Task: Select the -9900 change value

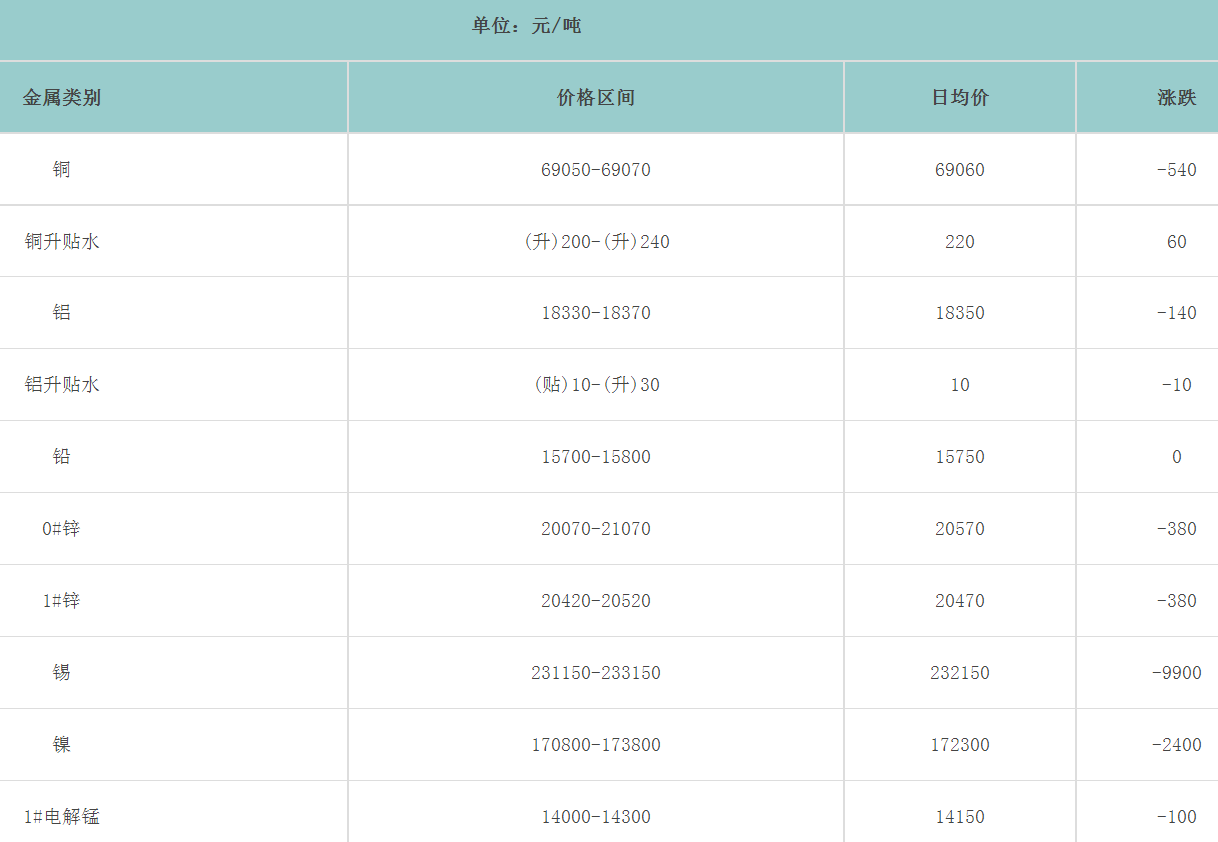Action: [1176, 673]
